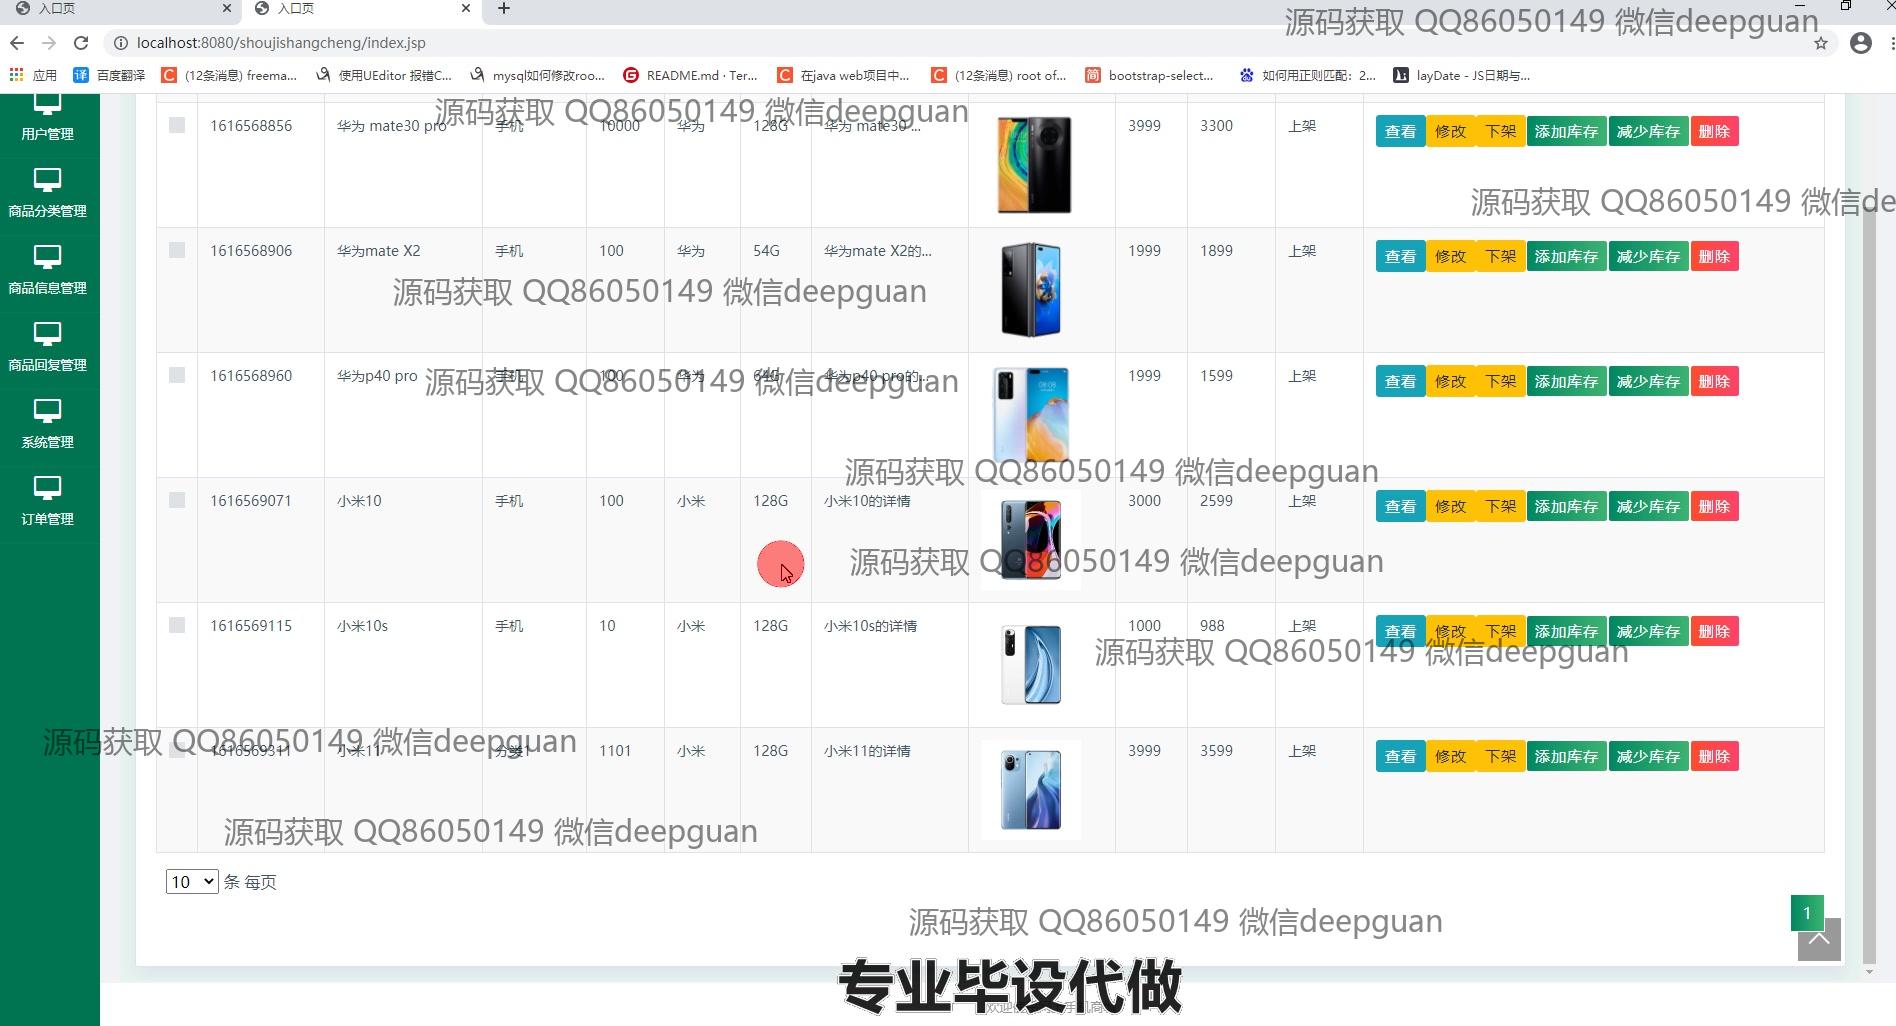Image resolution: width=1896 pixels, height=1026 pixels.
Task: Open a new browser tab
Action: click(504, 9)
